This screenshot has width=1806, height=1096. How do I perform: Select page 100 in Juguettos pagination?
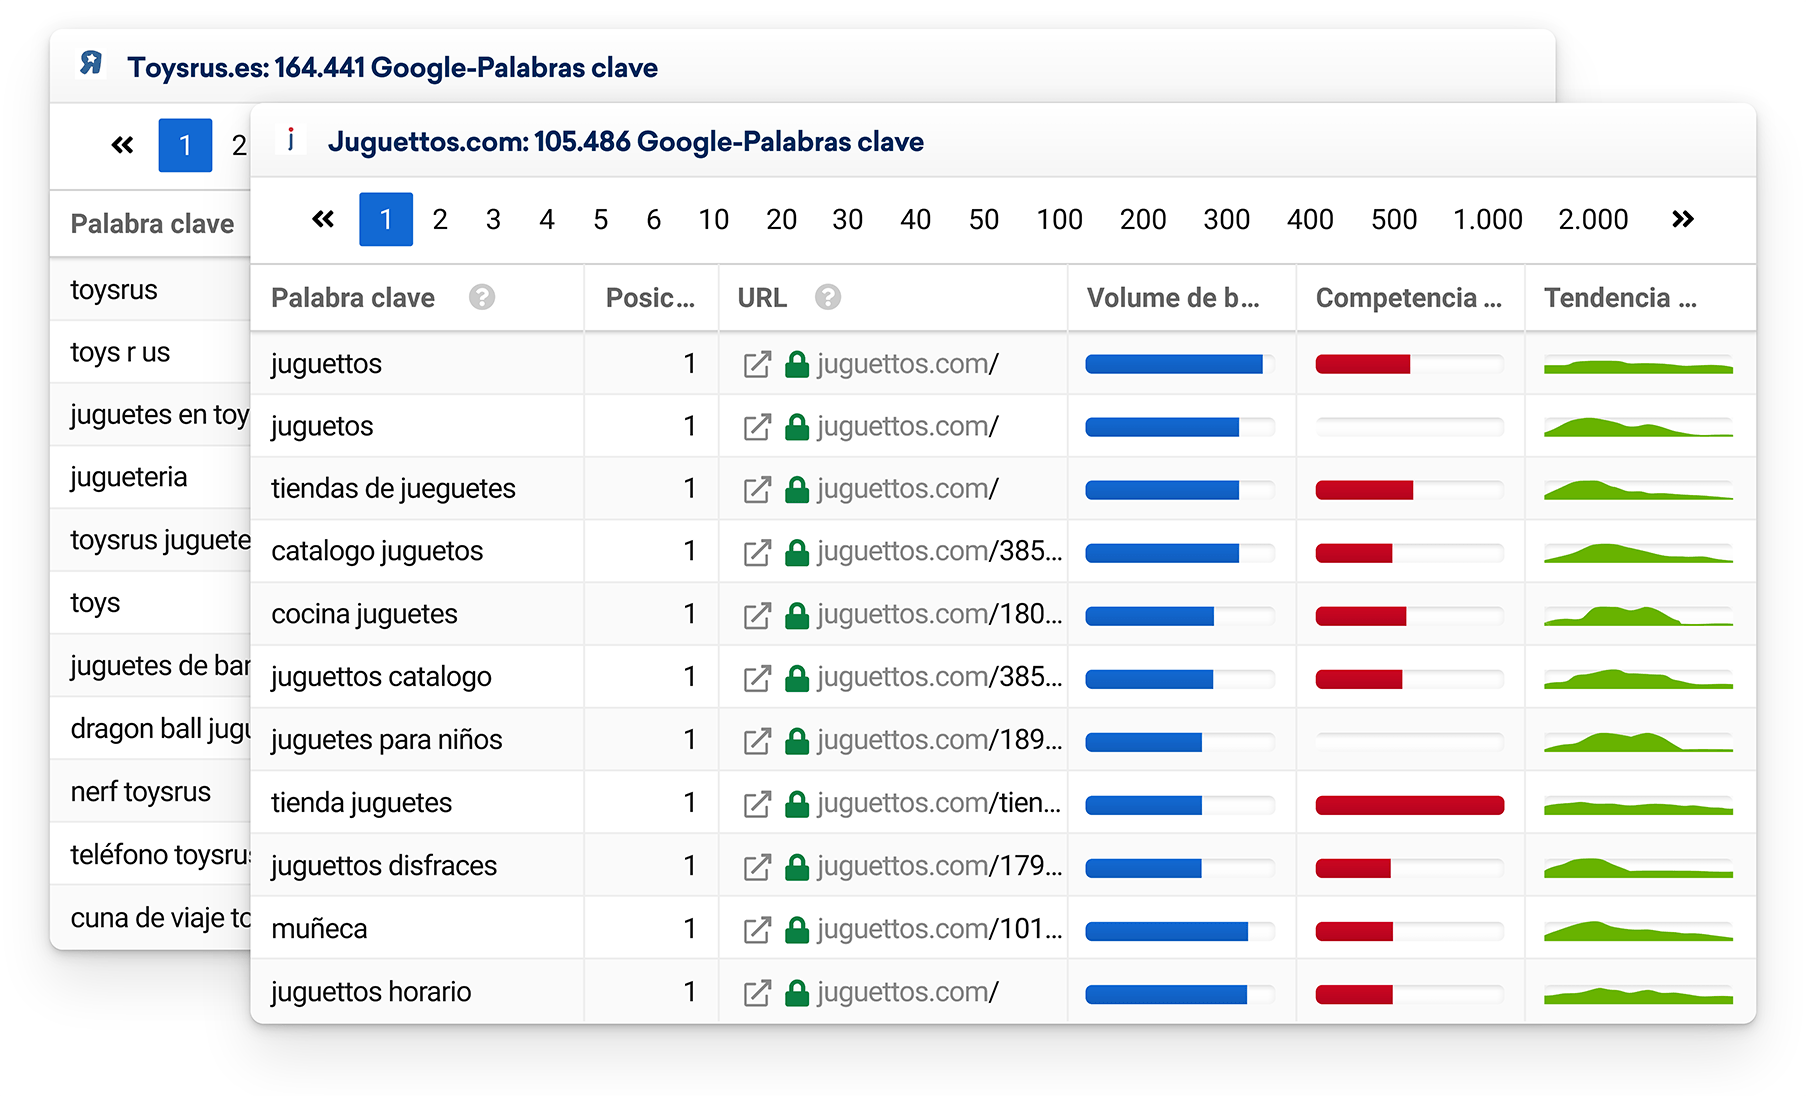1059,219
